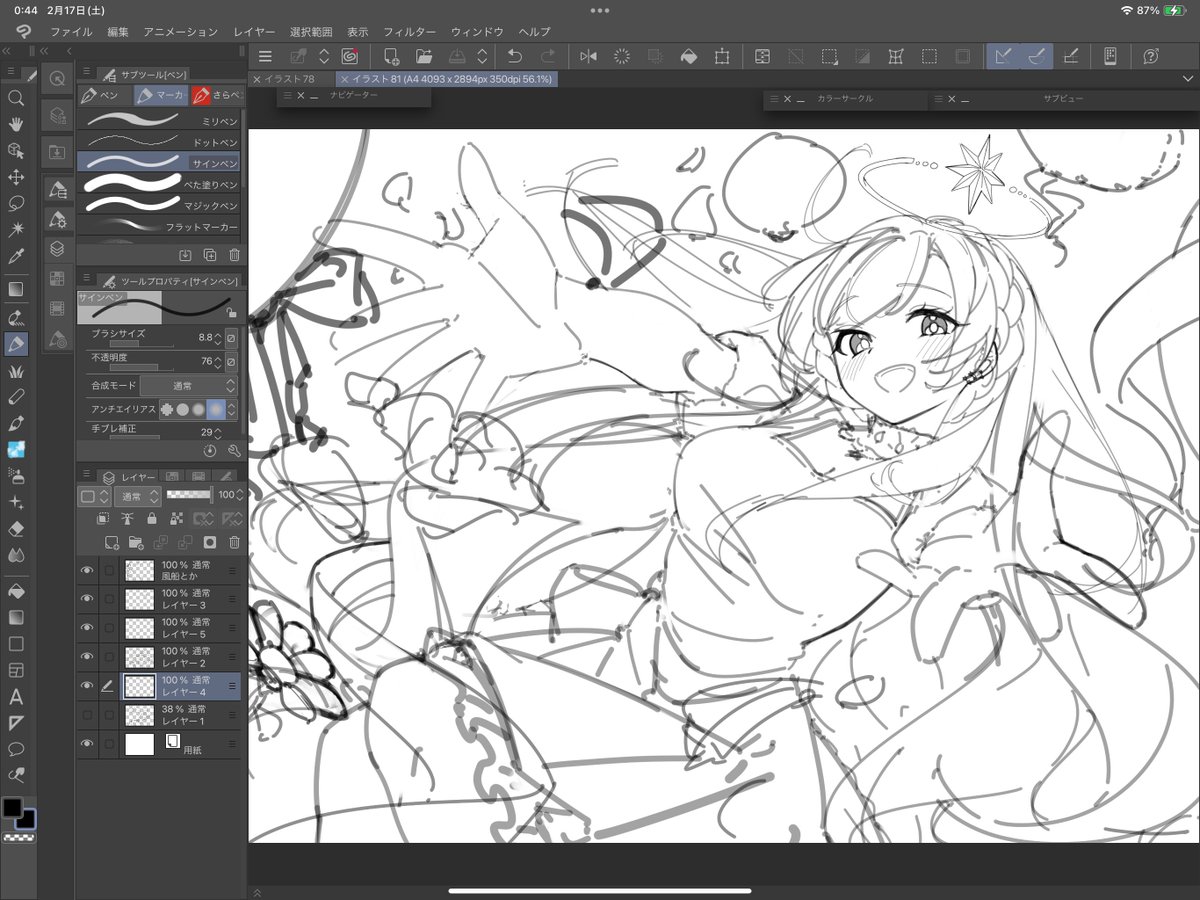
Task: Toggle reference layer lighthouse icon
Action: (127, 519)
